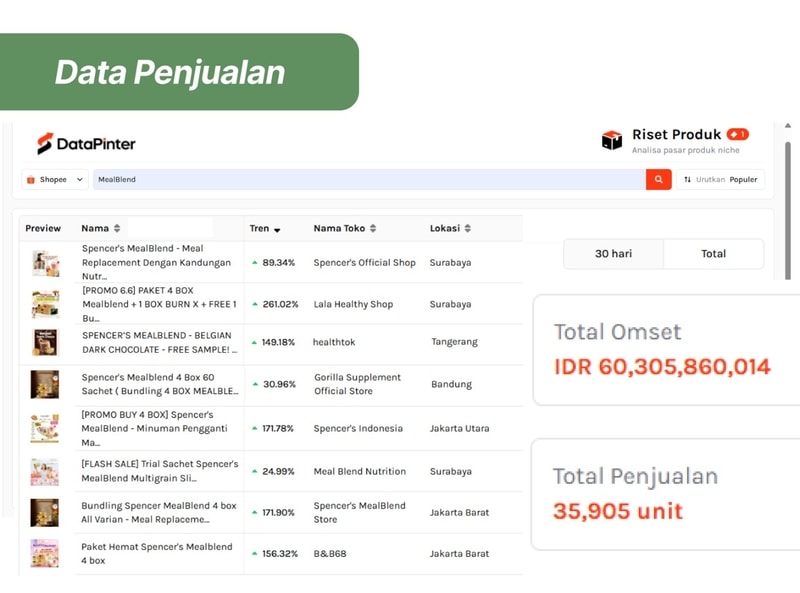Click the red notification badge on Riset Produk
The width and height of the screenshot is (800, 593).
[738, 134]
